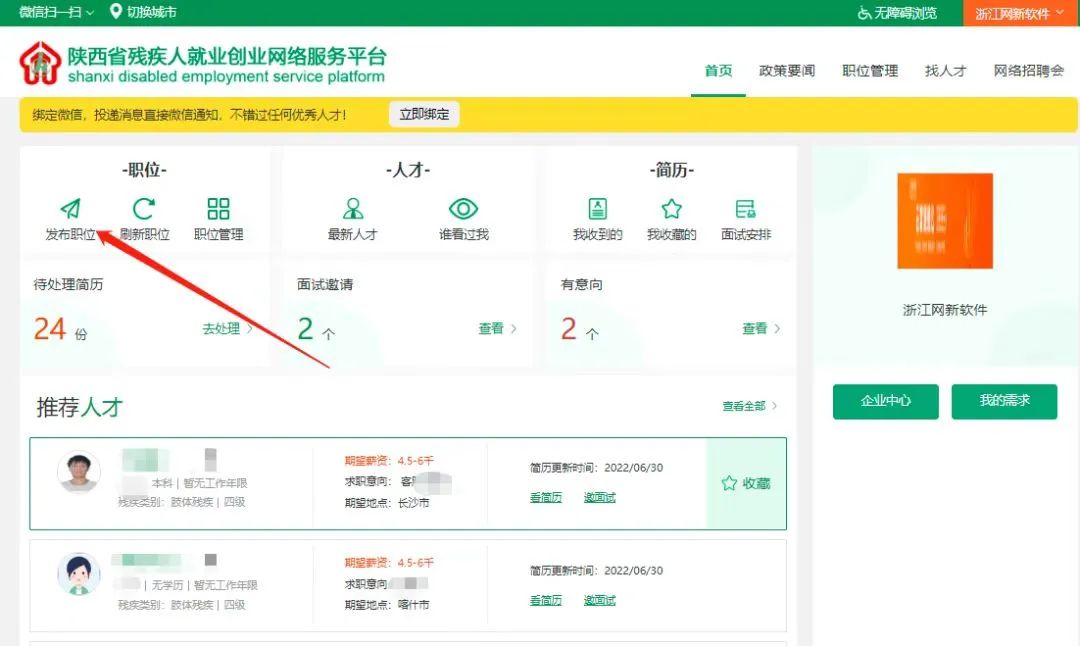The image size is (1080, 646).
Task: Click the 立即绑定 button
Action: click(424, 113)
